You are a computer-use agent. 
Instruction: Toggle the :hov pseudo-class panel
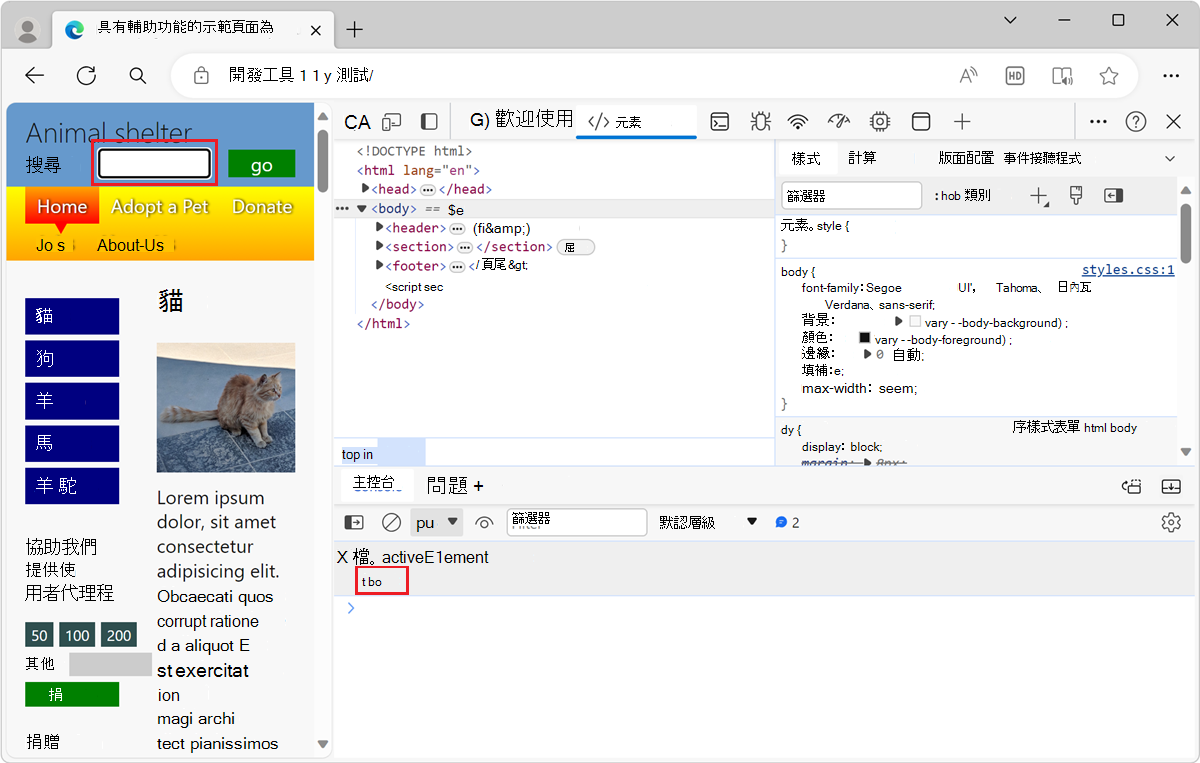tap(962, 195)
